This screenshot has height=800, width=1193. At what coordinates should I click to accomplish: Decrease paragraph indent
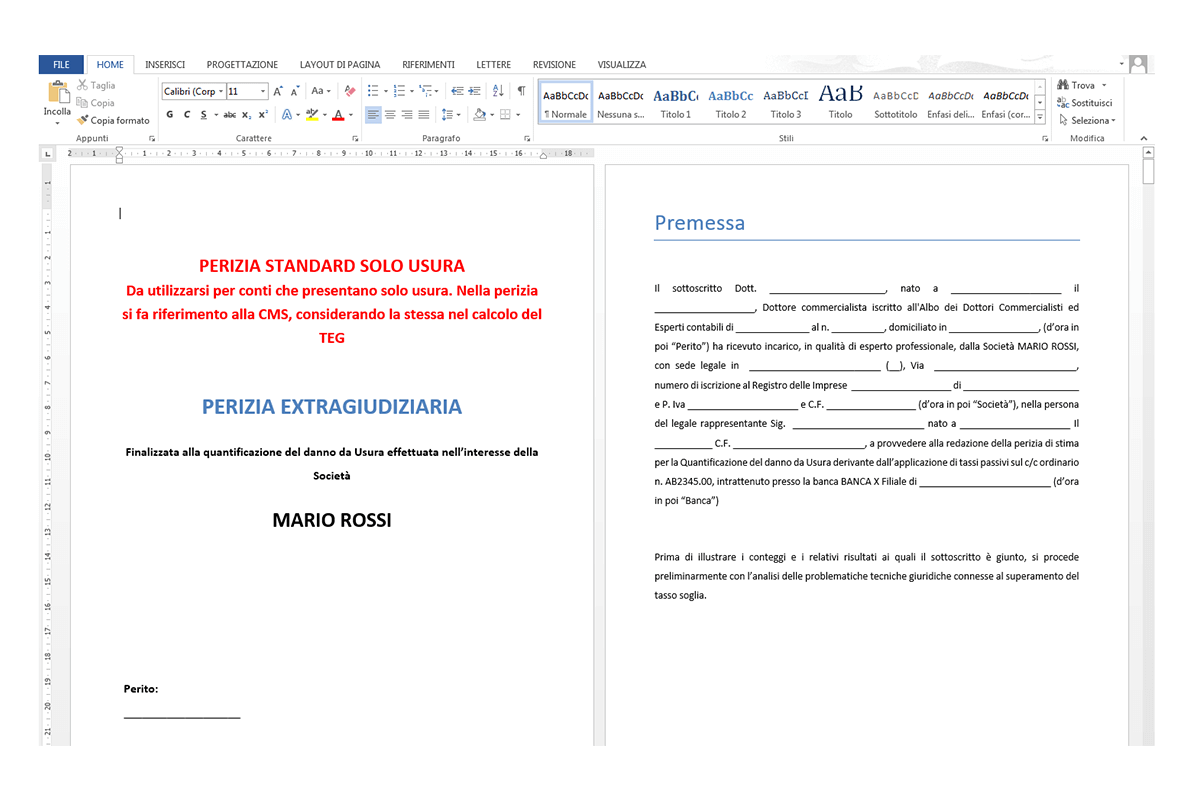pos(457,91)
